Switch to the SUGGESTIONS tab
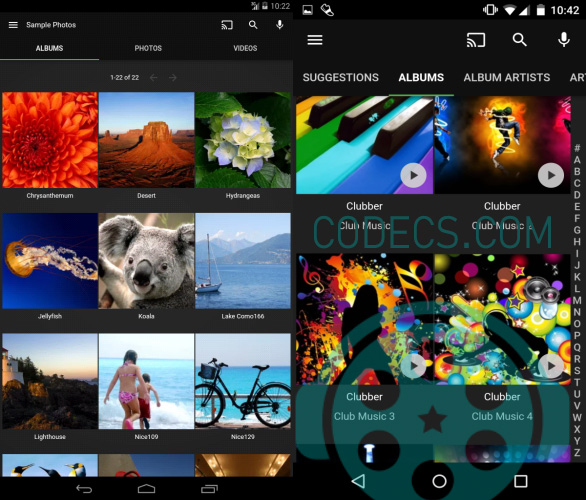This screenshot has height=500, width=586. tap(340, 77)
